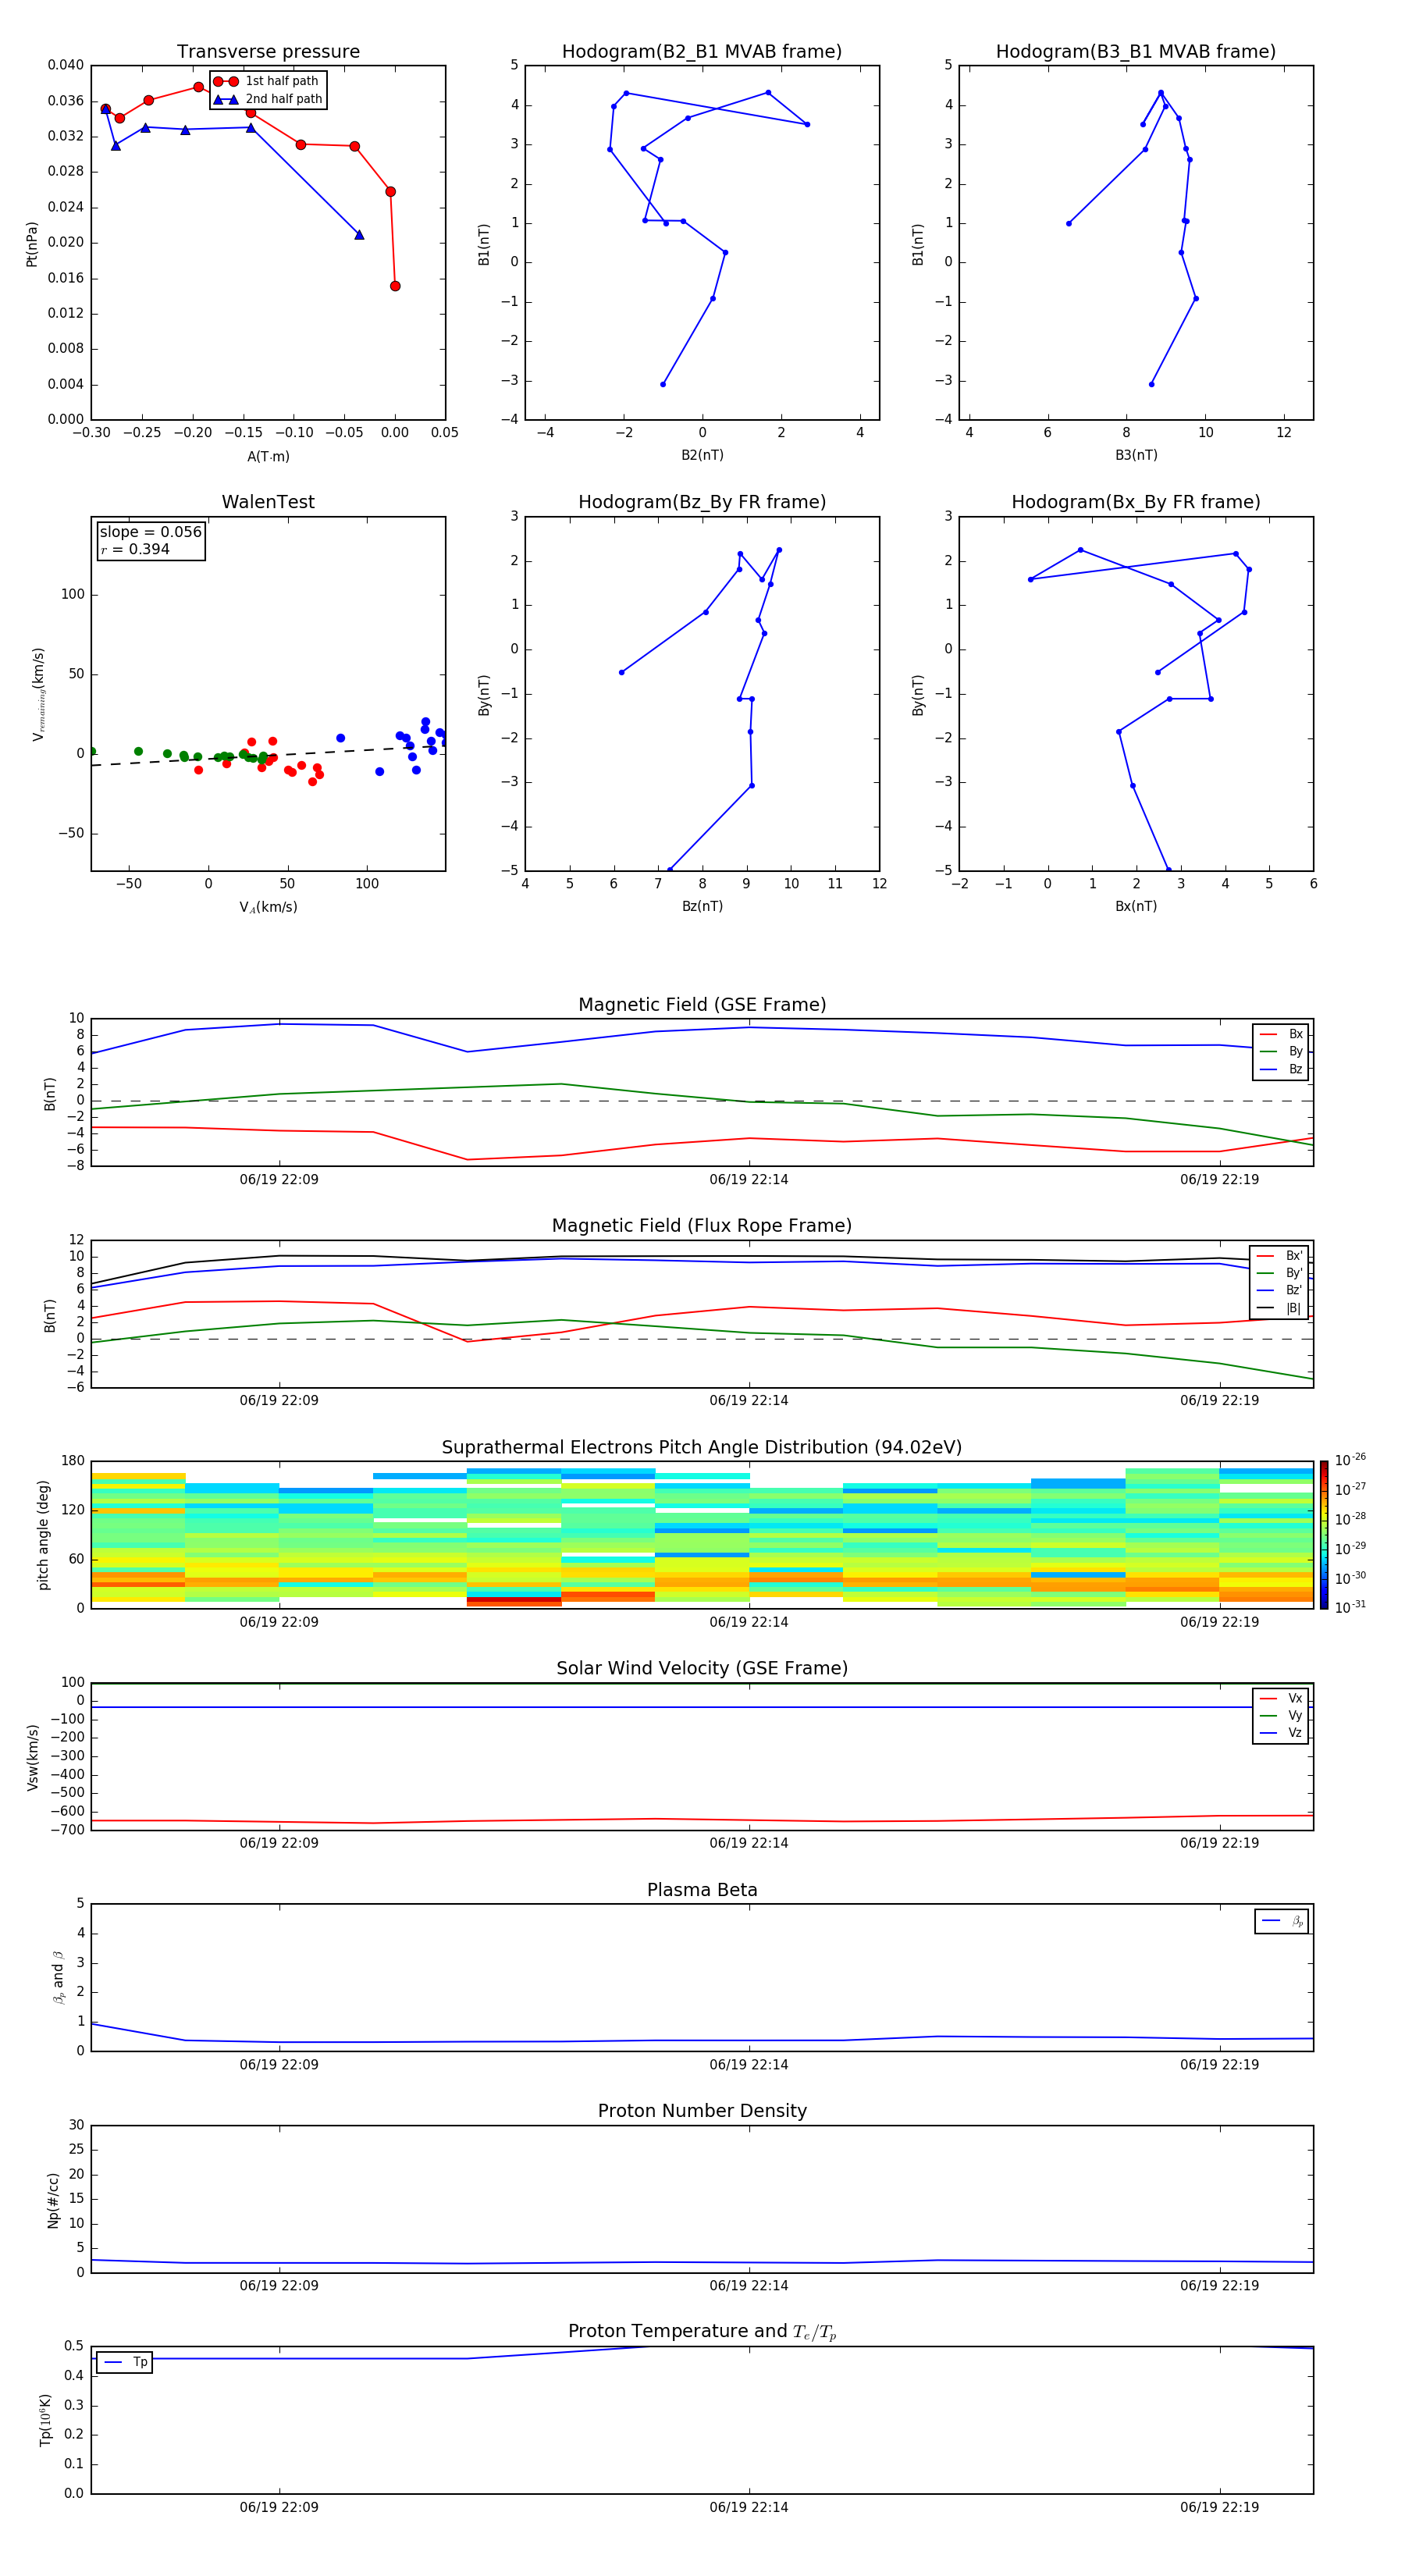Click the 'Pt(nPa)' y-axis label
The width and height of the screenshot is (1405, 2576).
[31, 244]
